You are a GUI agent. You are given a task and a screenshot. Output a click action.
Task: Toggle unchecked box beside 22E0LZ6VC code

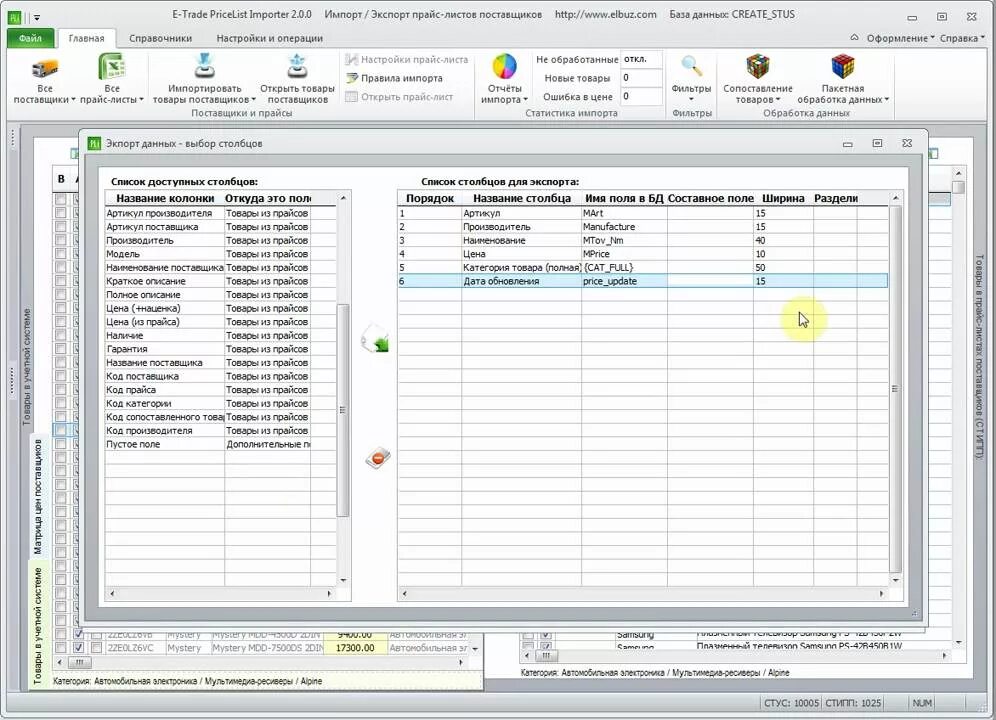97,648
